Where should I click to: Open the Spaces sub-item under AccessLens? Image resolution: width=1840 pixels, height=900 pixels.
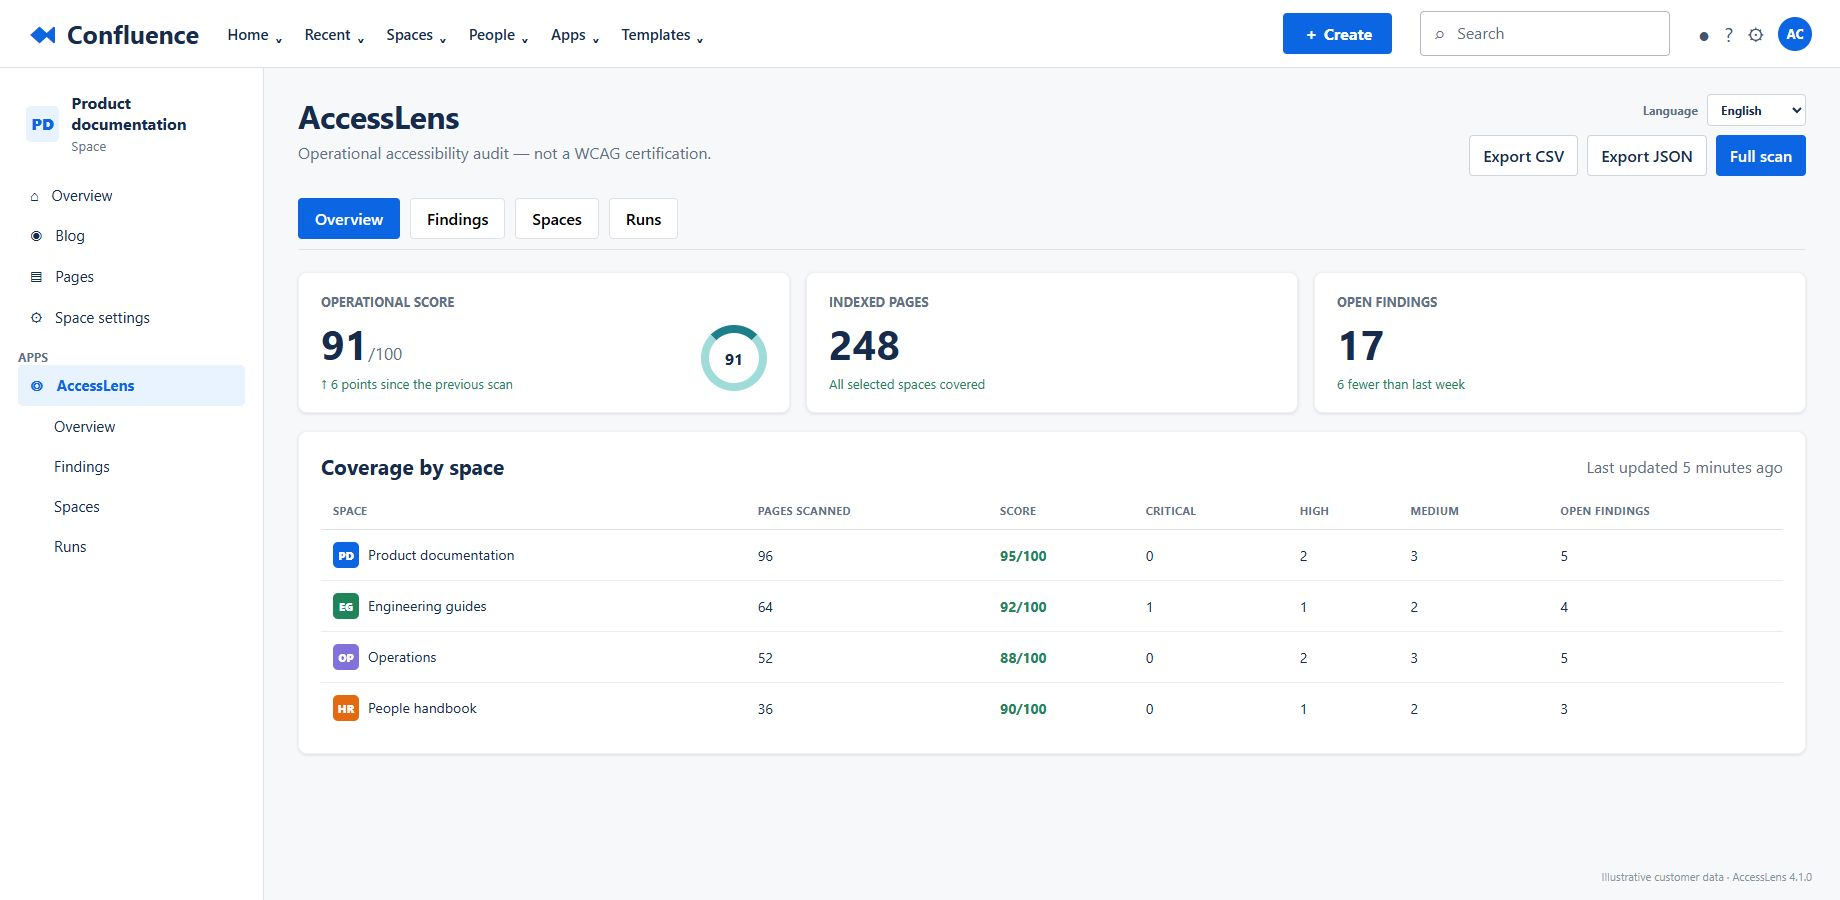pyautogui.click(x=77, y=507)
